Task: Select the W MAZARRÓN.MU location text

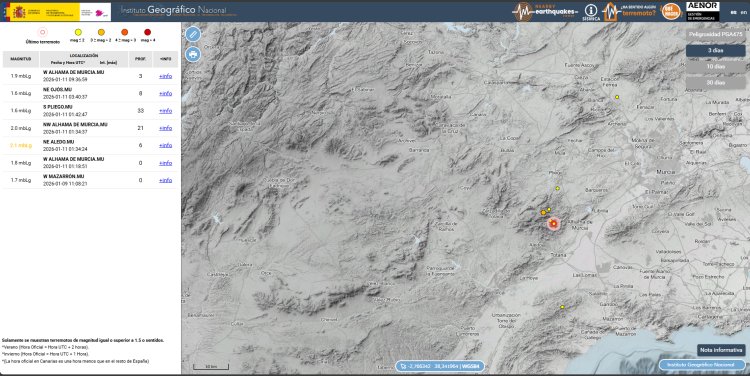Action: point(64,176)
